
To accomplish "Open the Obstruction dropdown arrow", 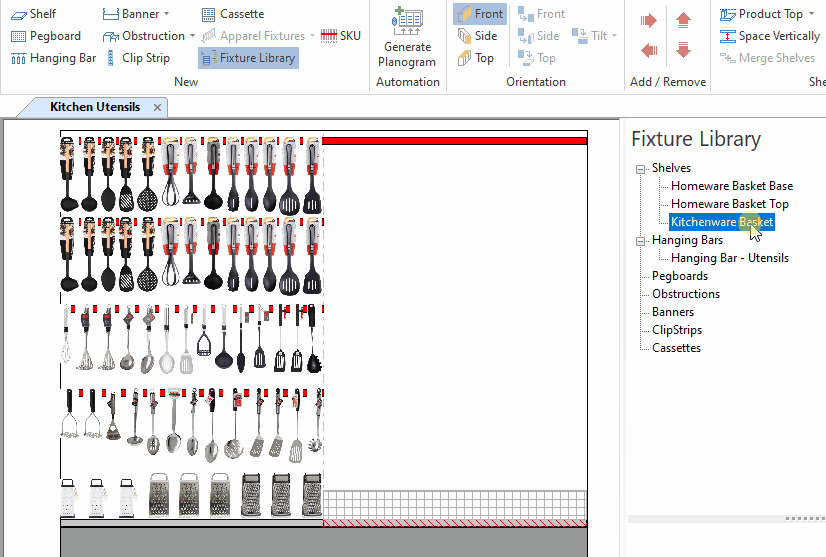I will 192,36.
